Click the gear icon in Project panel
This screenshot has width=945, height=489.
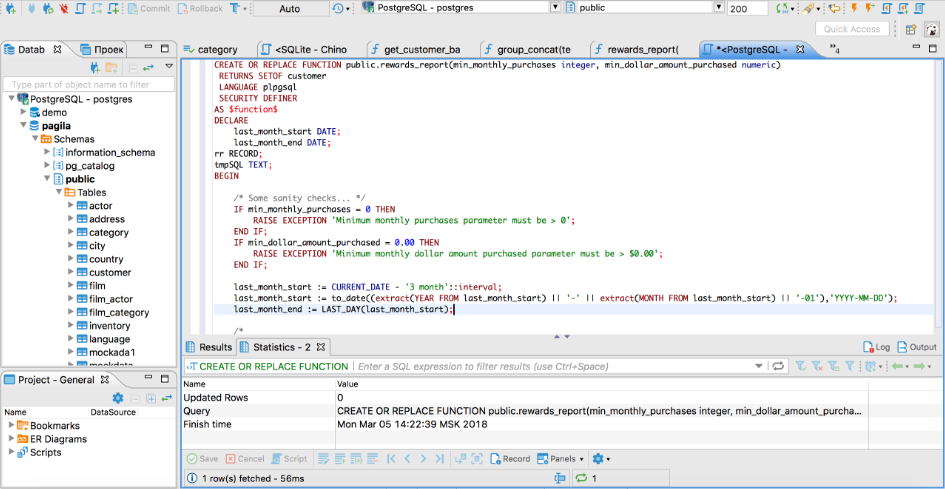pos(118,398)
